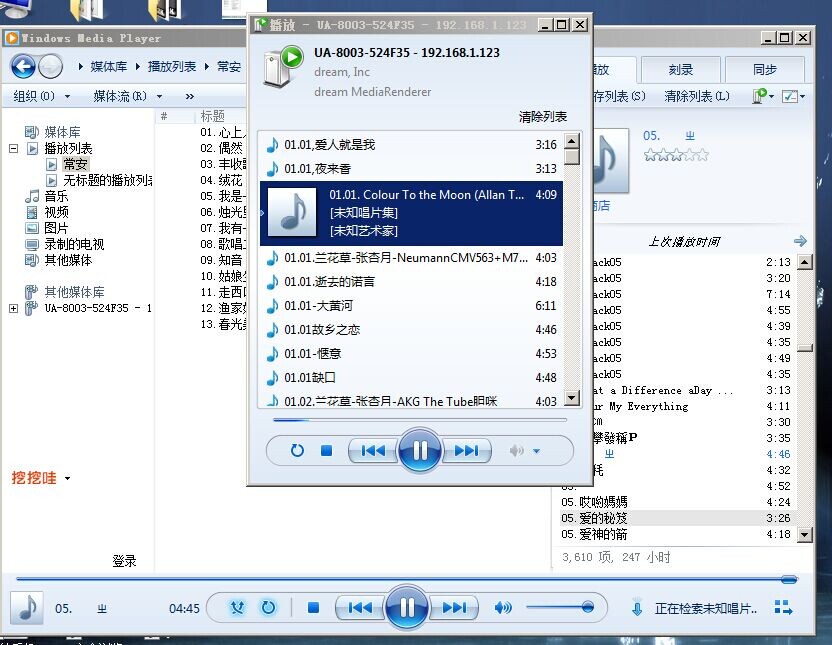Screen dimensions: 832x645
Task: Click 清除列表(L) in main player
Action: coord(697,96)
